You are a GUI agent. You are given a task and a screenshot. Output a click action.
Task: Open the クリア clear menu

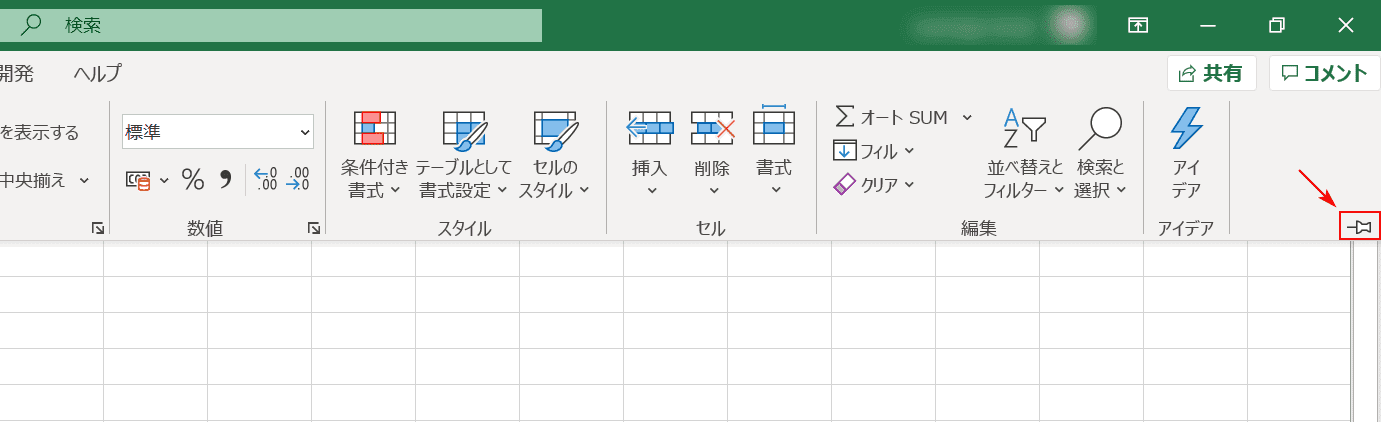tap(874, 185)
